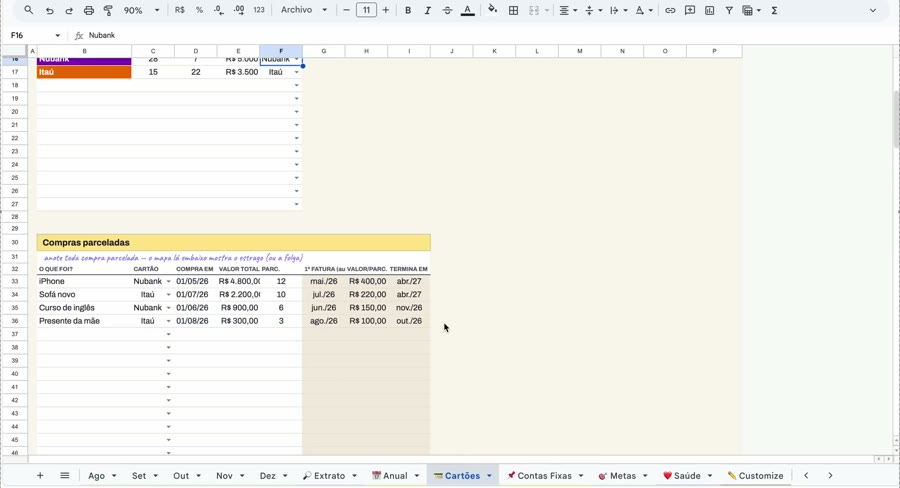Select the orange Itaú cell
The image size is (900, 488).
tap(84, 72)
